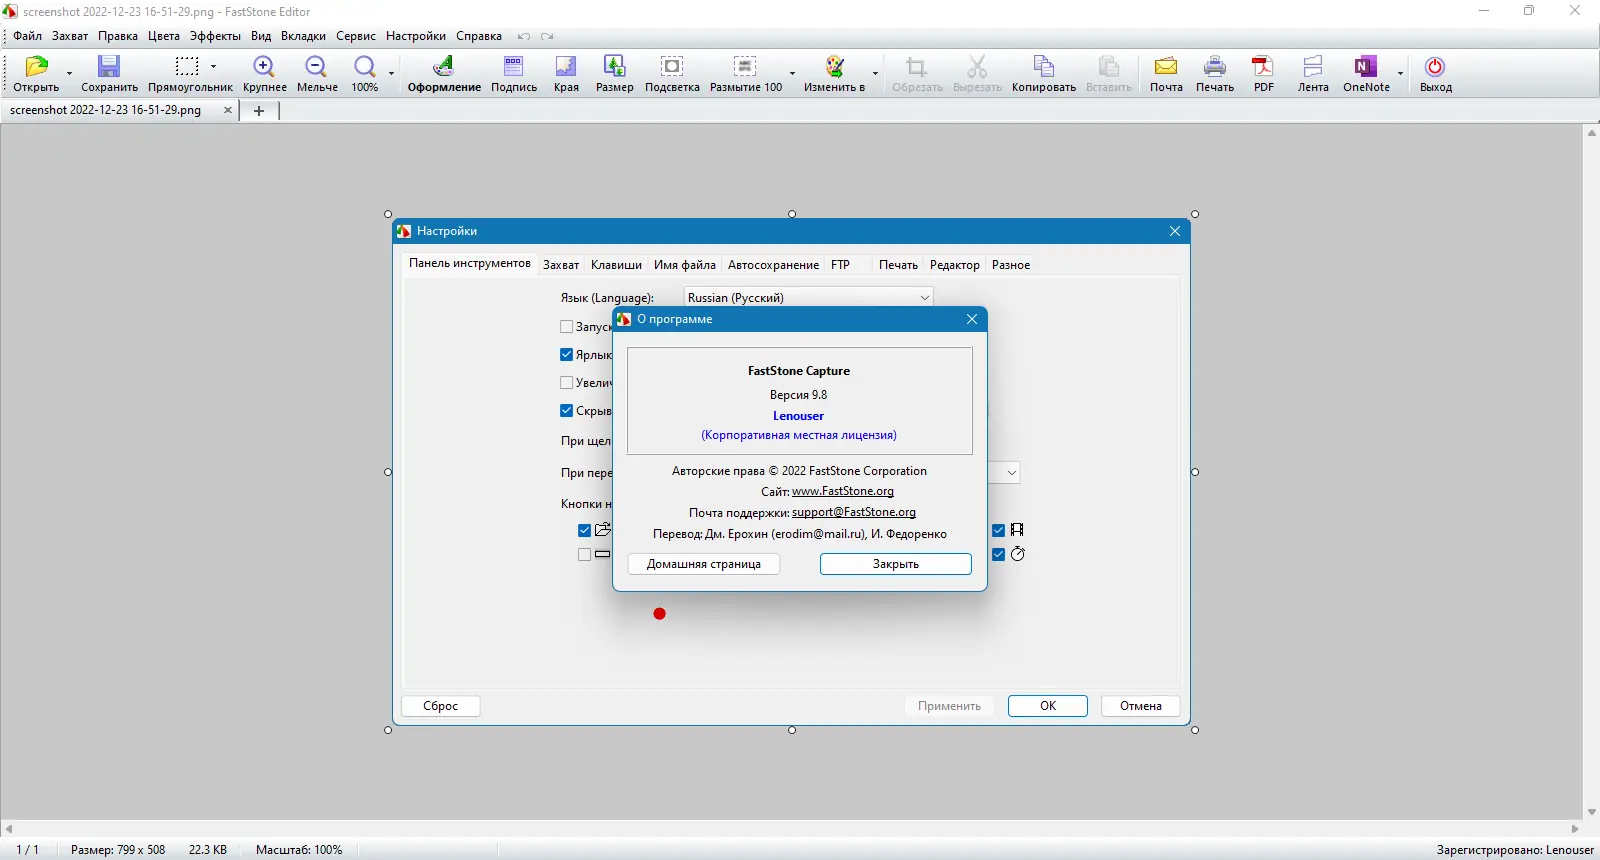Zoom out using the Мельче magnifier
The image size is (1600, 860).
point(316,67)
